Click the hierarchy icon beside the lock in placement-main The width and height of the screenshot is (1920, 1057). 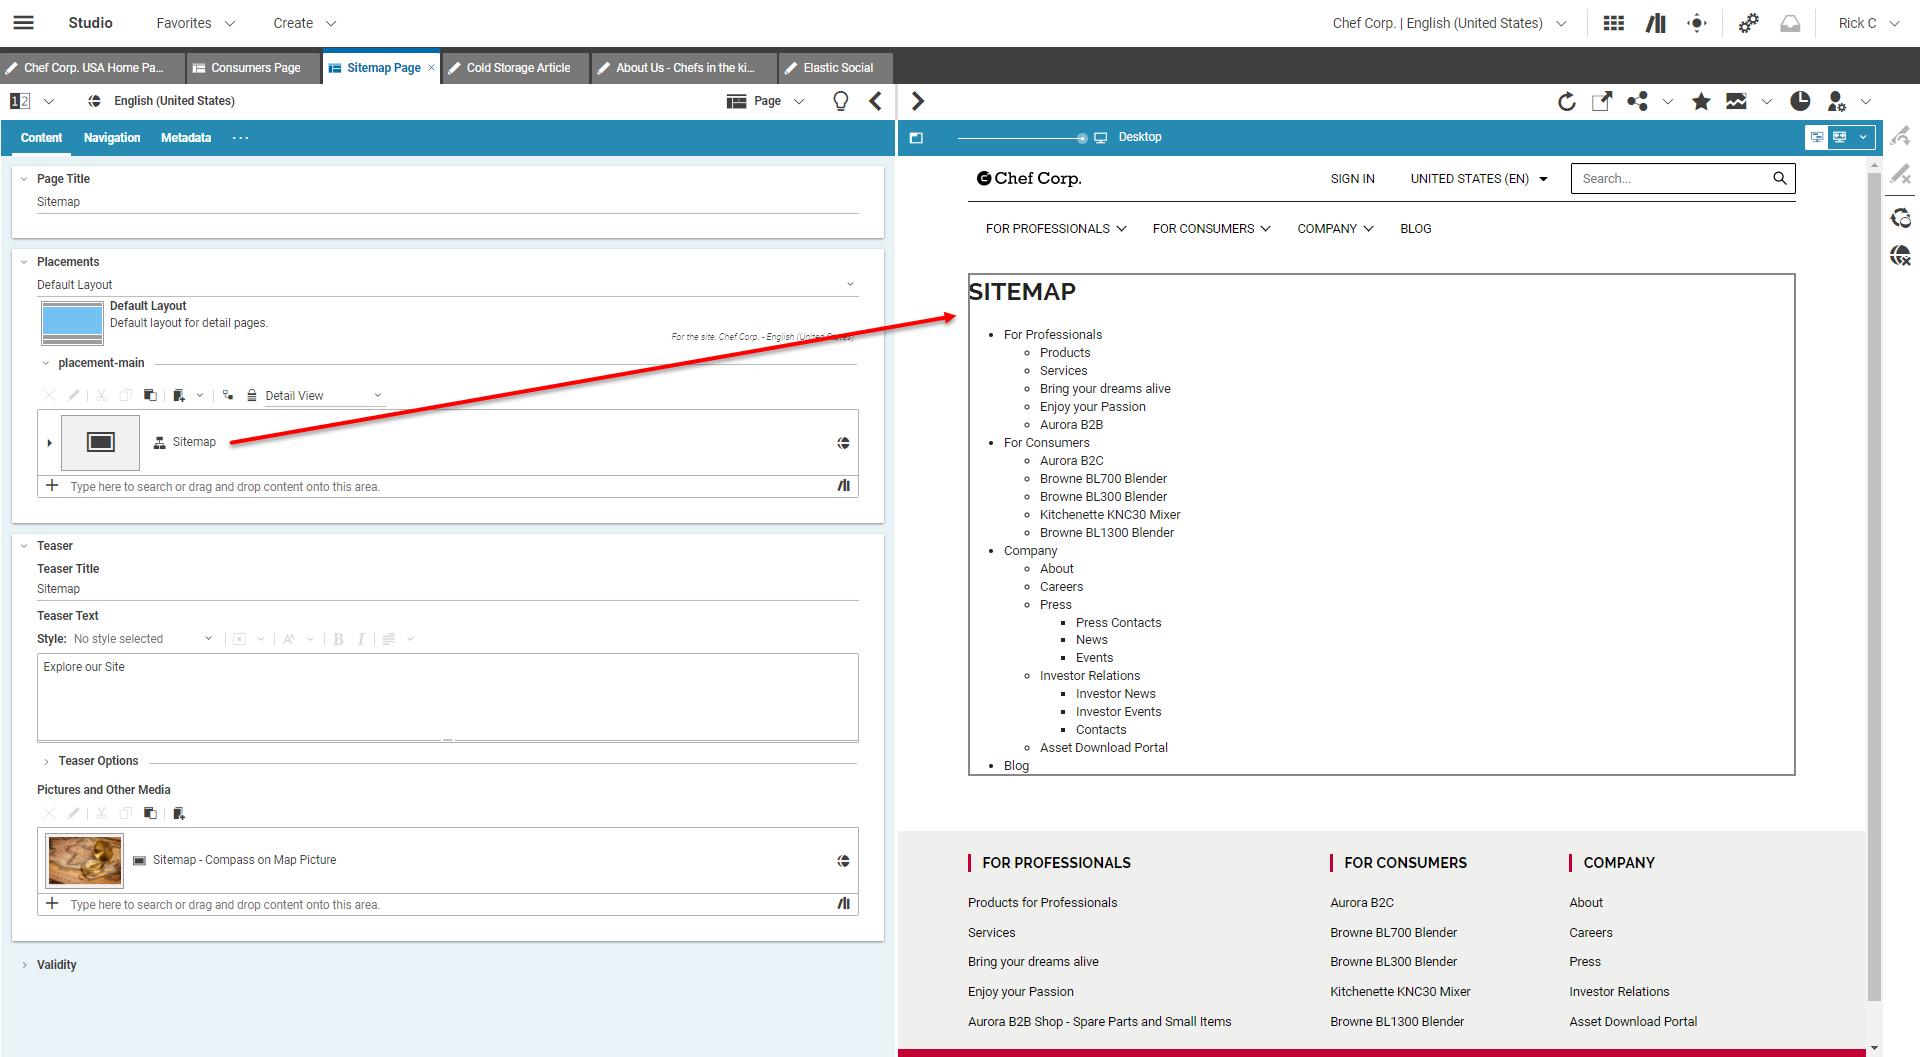[x=228, y=395]
